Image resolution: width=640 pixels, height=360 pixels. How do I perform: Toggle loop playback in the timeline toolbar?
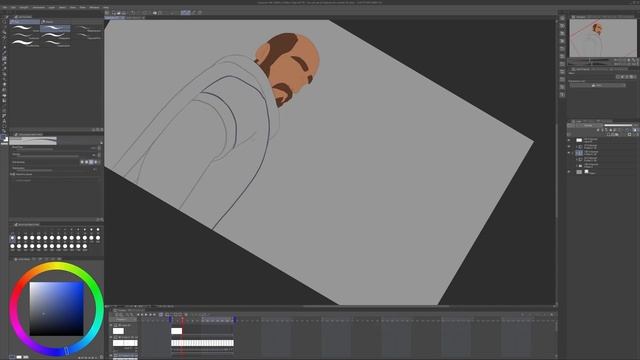point(160,315)
